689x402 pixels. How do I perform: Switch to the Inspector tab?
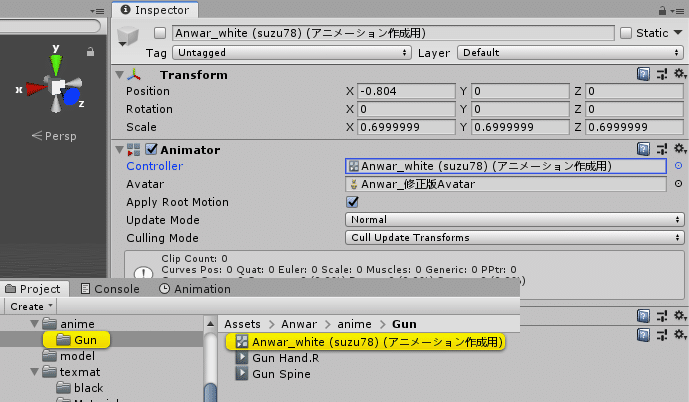[x=155, y=10]
